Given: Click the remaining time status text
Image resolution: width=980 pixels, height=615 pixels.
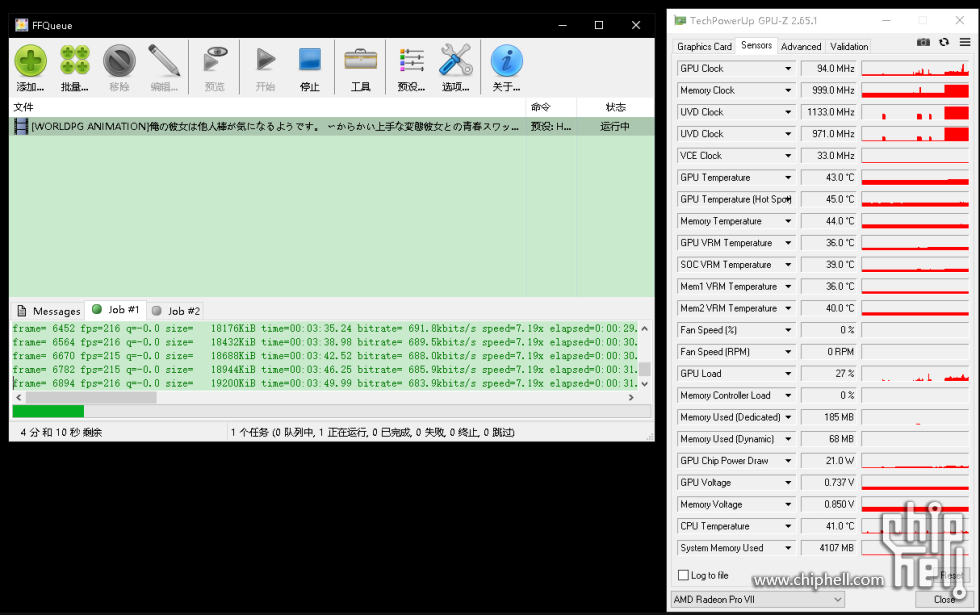Looking at the screenshot, I should (x=61, y=432).
